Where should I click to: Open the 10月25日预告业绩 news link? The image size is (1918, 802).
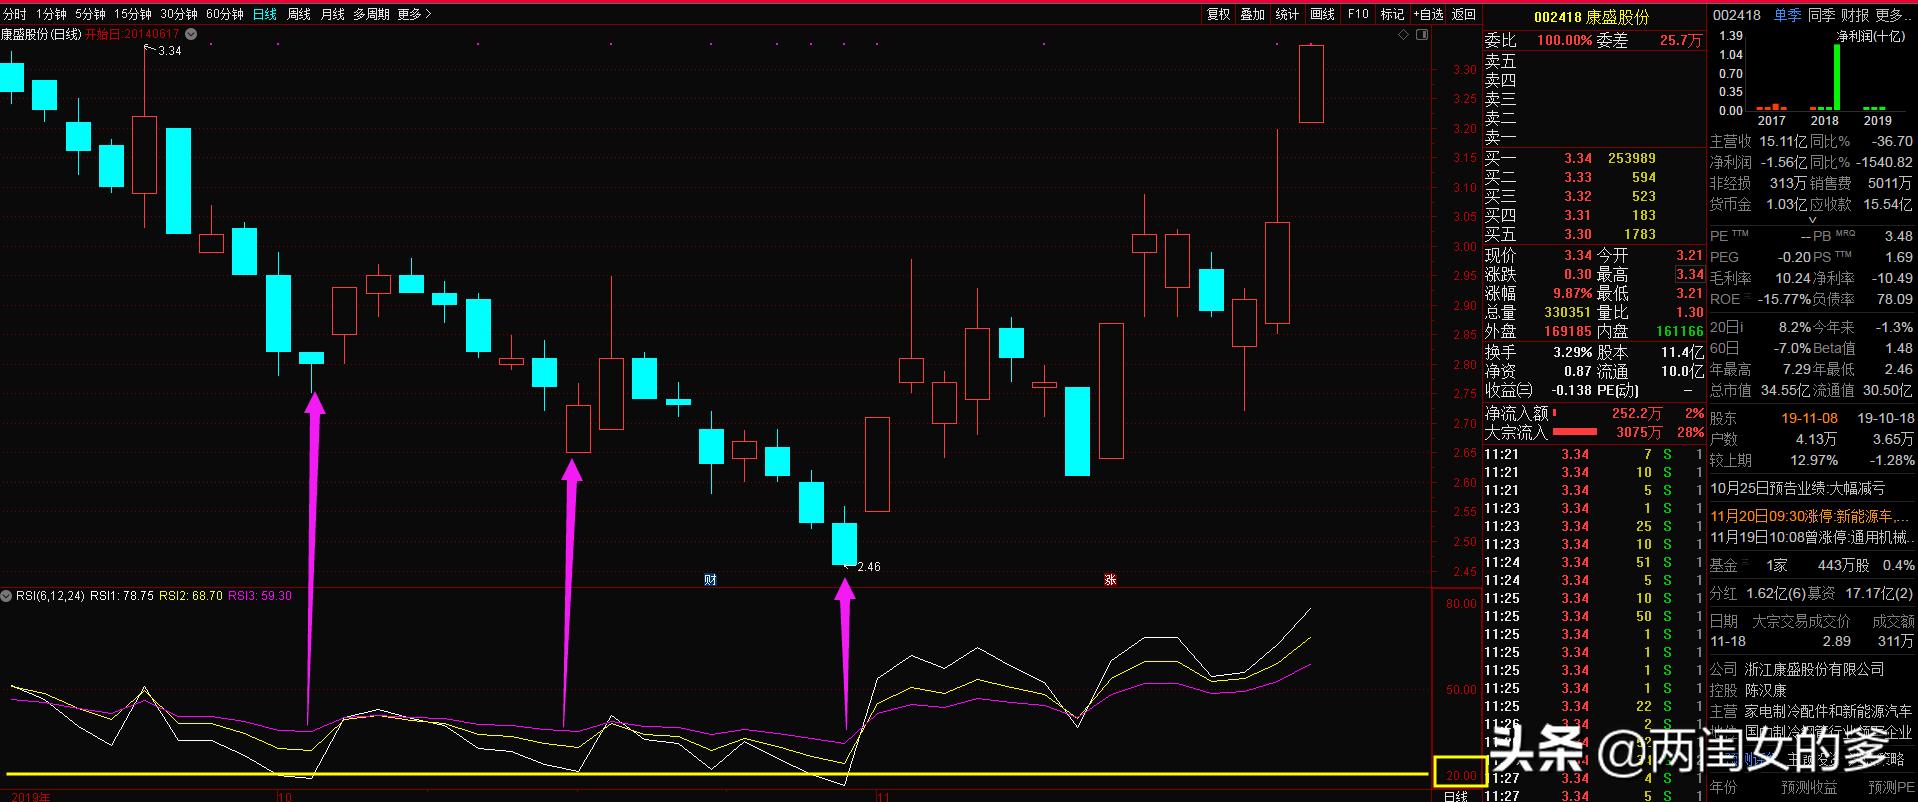click(1797, 488)
